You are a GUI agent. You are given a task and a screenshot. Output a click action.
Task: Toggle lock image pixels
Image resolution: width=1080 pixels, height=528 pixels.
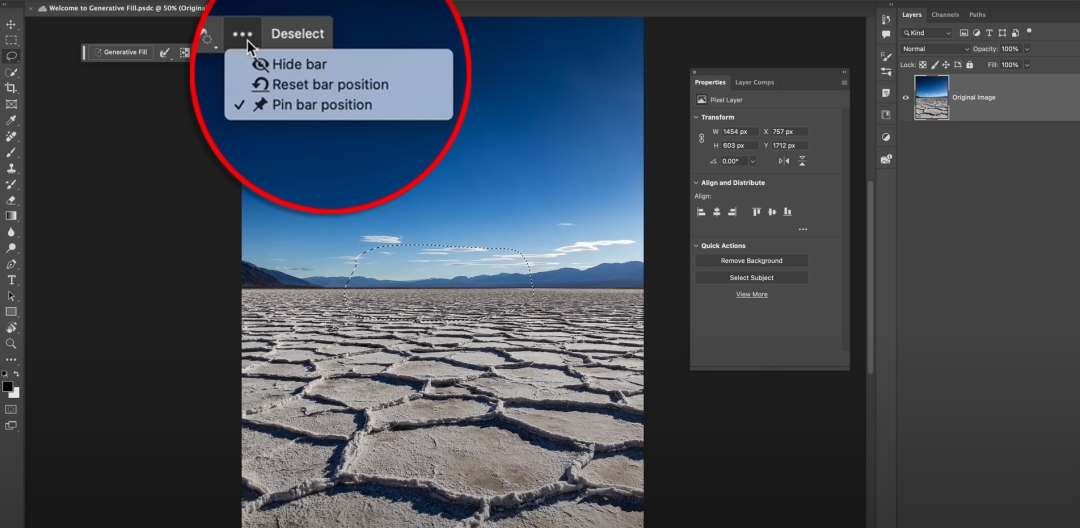point(935,65)
